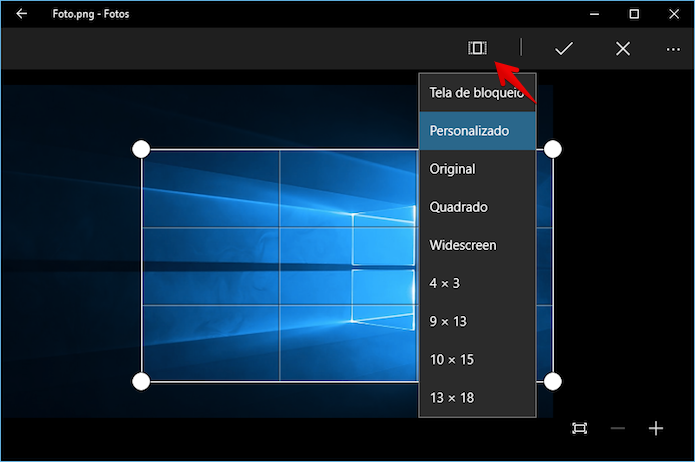The image size is (695, 462).
Task: Select the Original aspect ratio
Action: 477,169
